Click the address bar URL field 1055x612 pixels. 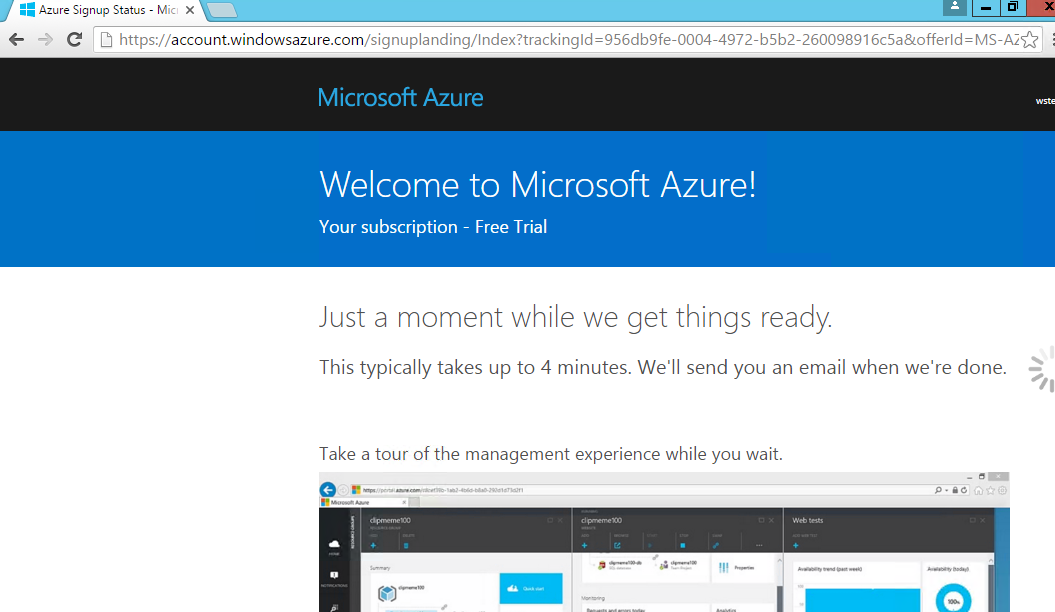569,40
